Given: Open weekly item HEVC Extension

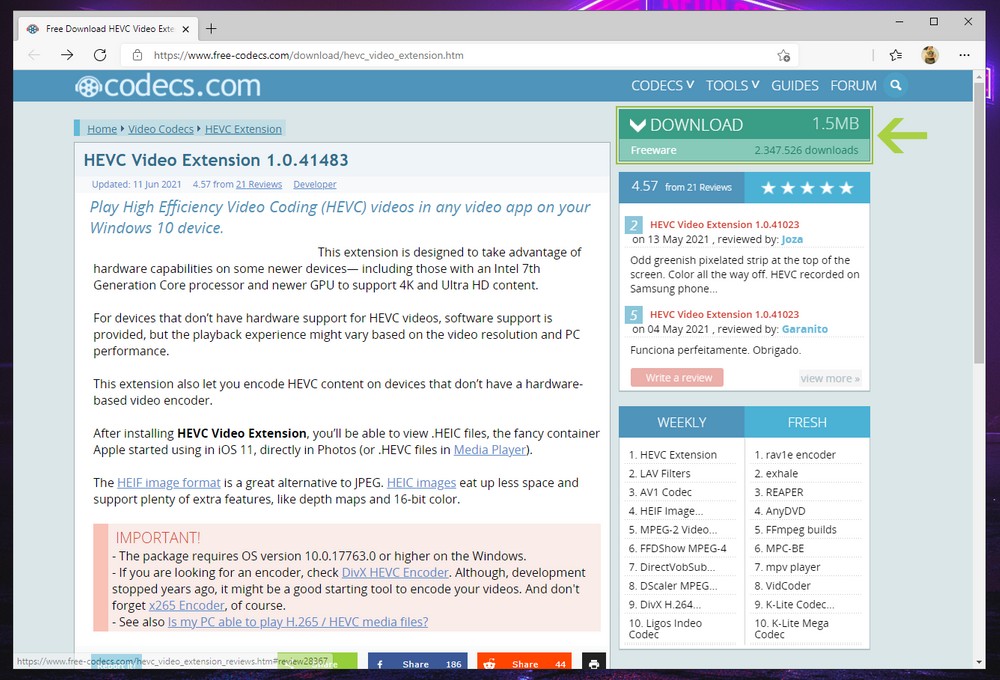Looking at the screenshot, I should pos(673,455).
